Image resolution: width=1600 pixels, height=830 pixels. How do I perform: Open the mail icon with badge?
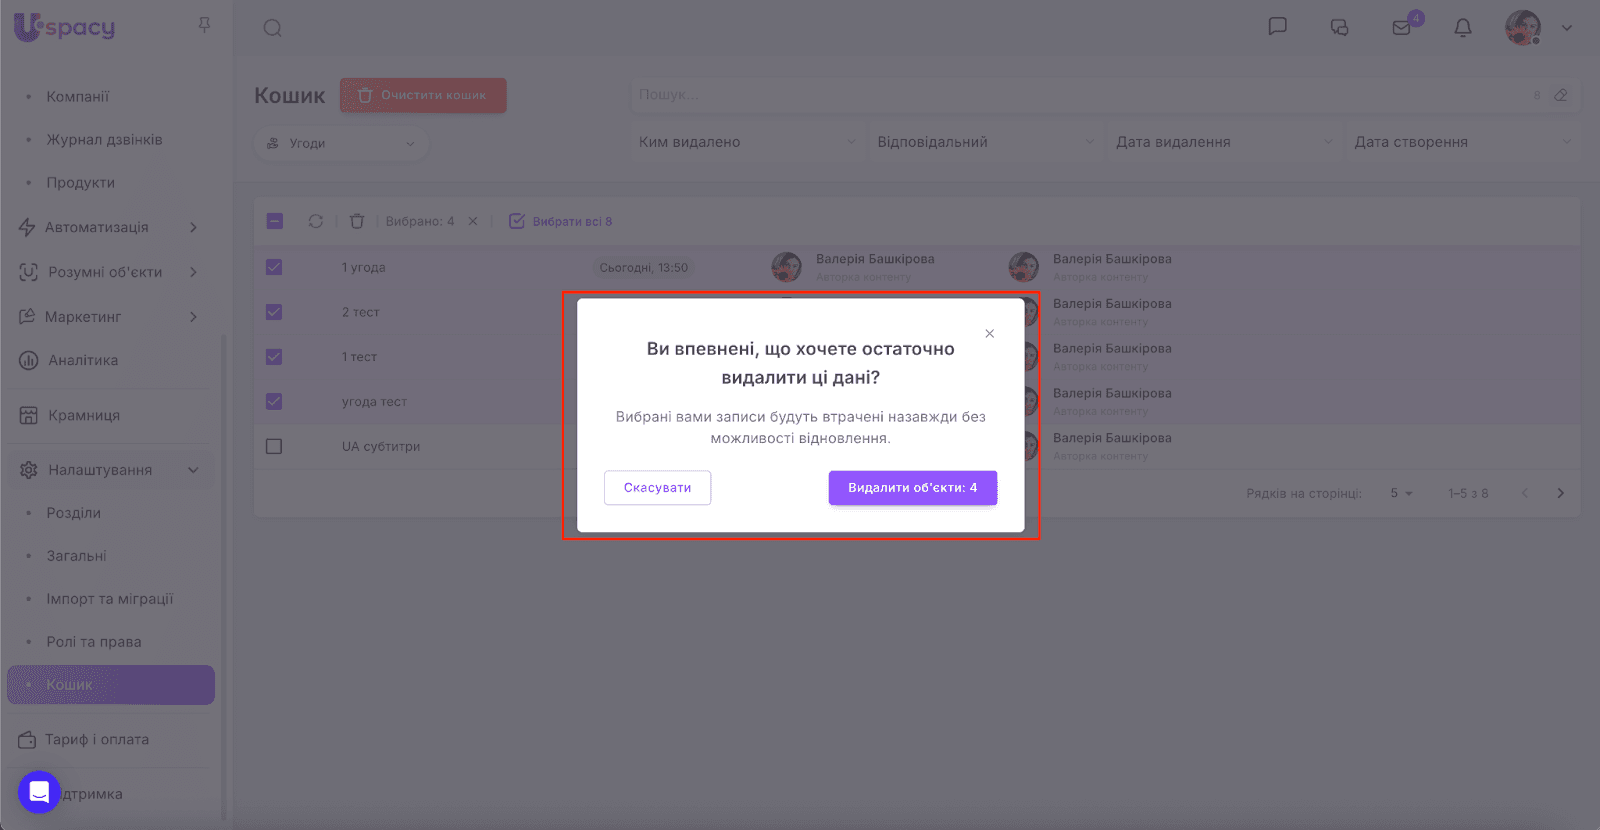pyautogui.click(x=1402, y=27)
